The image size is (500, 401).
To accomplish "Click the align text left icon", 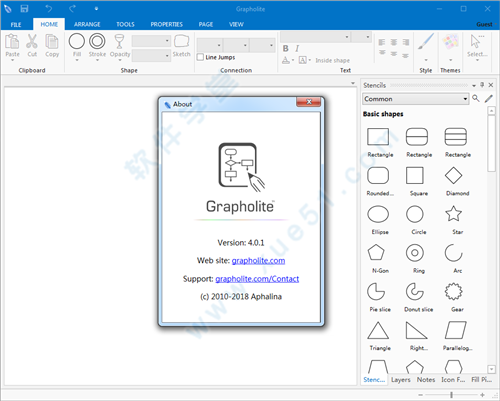I will click(382, 42).
